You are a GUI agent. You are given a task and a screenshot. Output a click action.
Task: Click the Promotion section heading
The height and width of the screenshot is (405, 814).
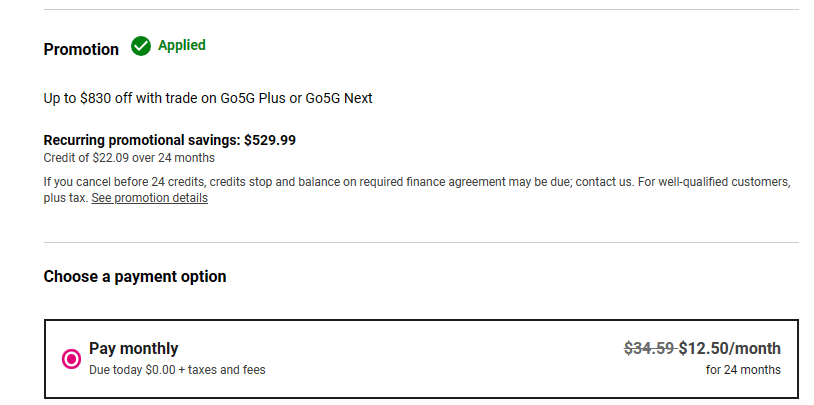click(81, 49)
